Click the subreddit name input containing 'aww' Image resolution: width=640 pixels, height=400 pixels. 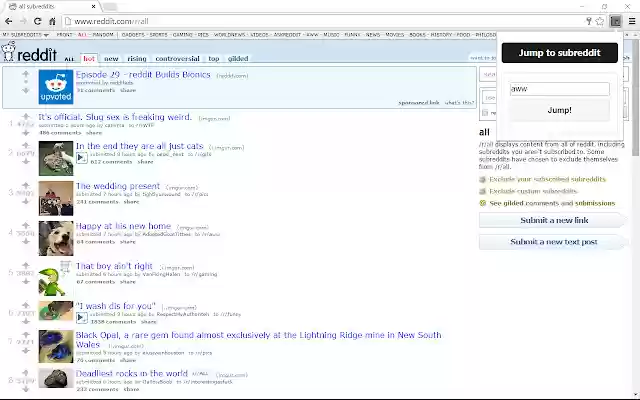(x=559, y=89)
